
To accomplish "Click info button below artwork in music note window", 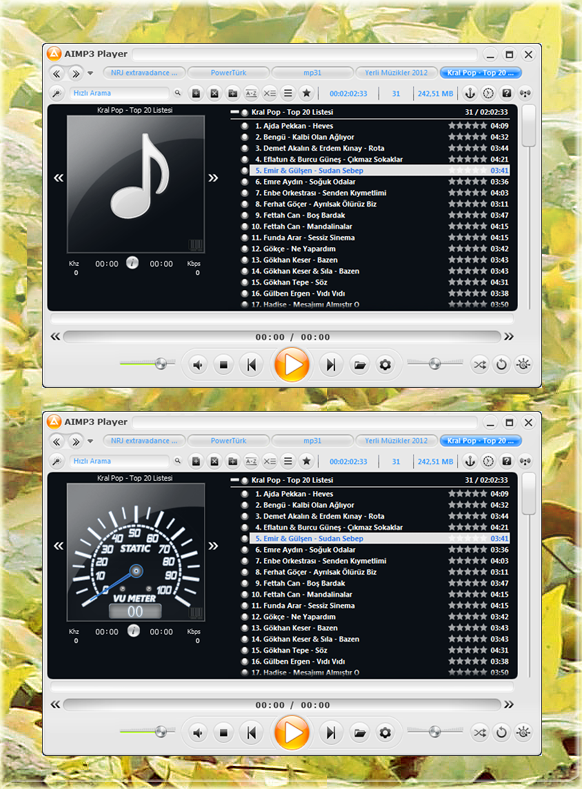I will (x=132, y=263).
